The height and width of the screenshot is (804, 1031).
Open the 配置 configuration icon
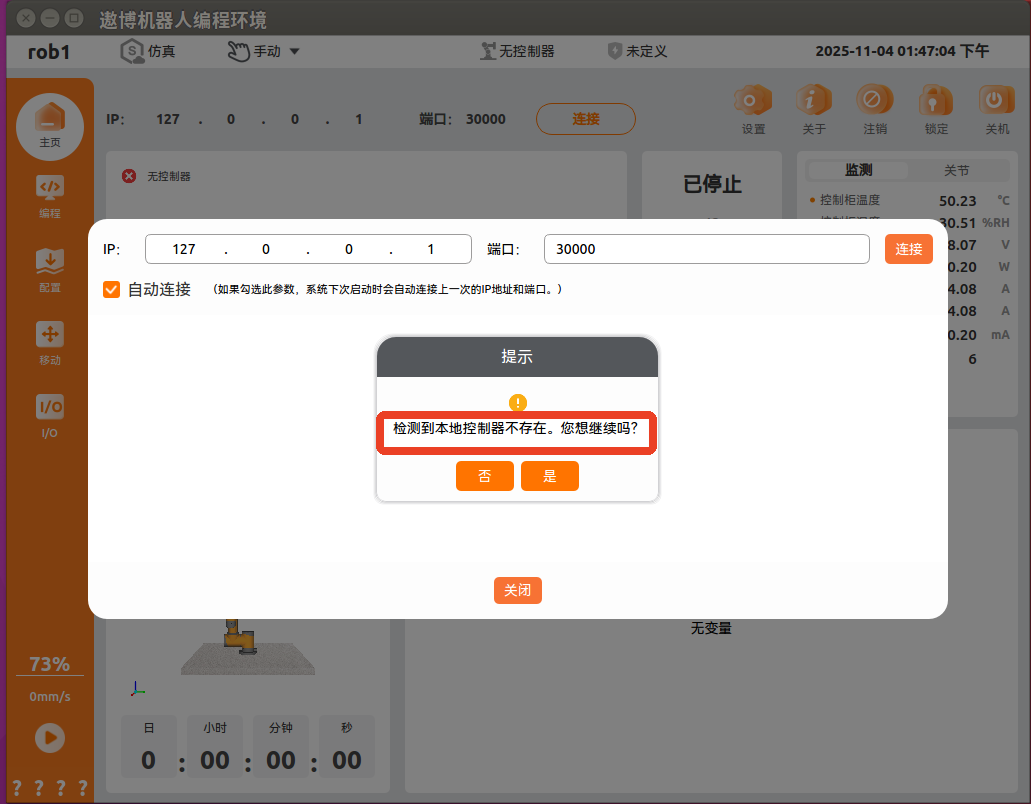pos(49,264)
